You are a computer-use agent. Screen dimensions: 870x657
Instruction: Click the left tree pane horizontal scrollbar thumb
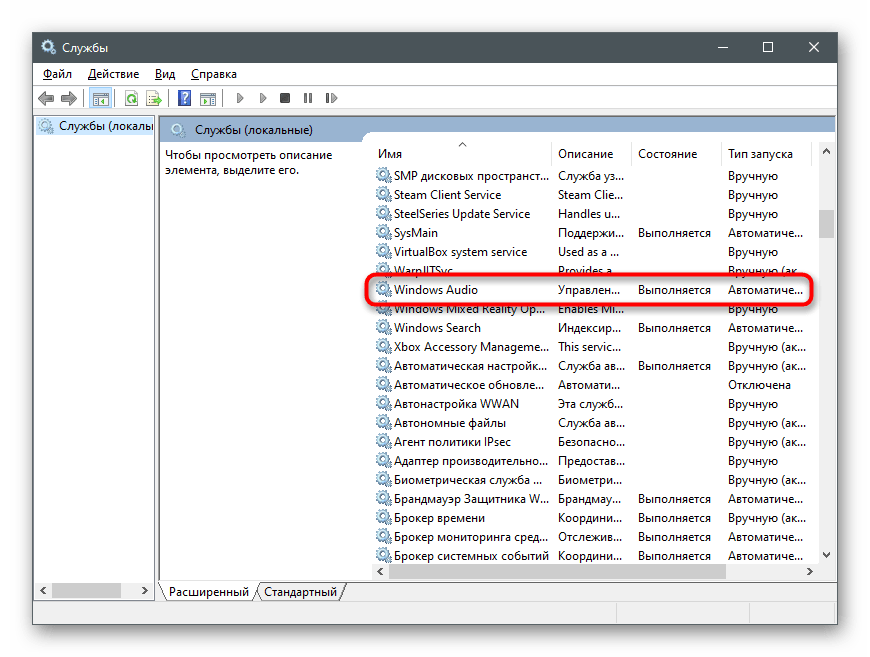tap(87, 591)
